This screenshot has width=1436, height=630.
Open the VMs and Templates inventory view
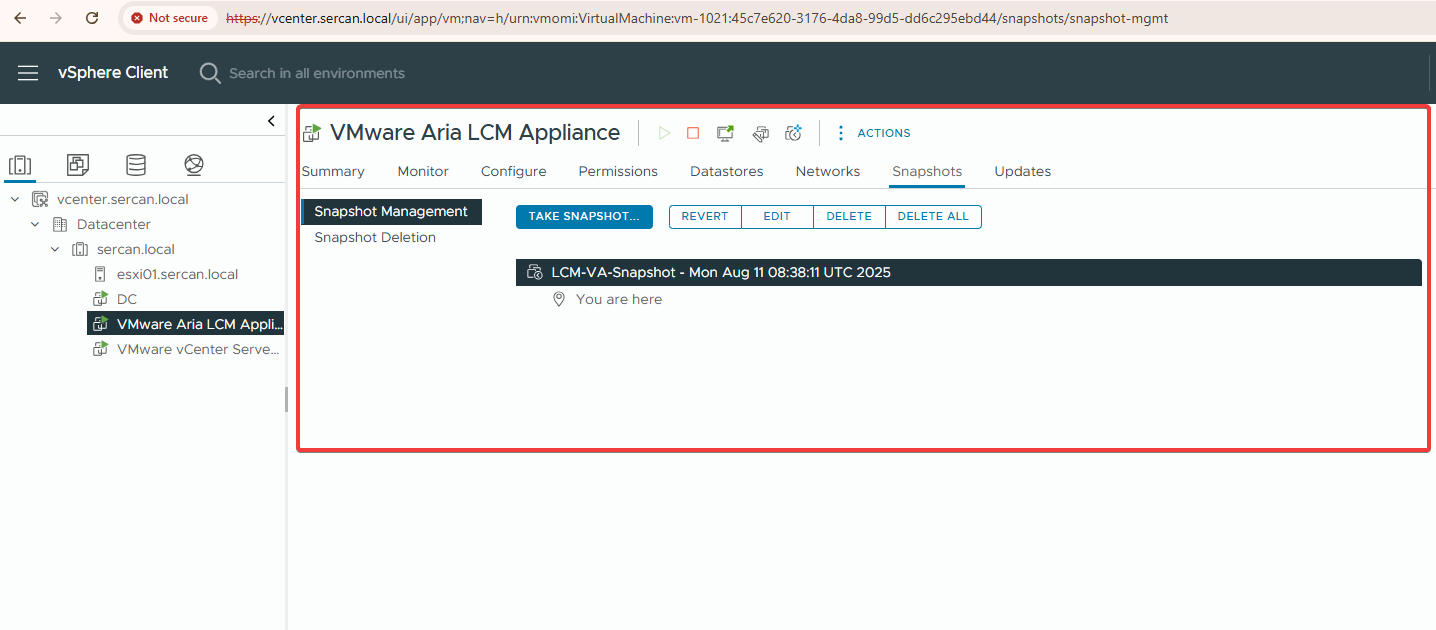tap(78, 165)
